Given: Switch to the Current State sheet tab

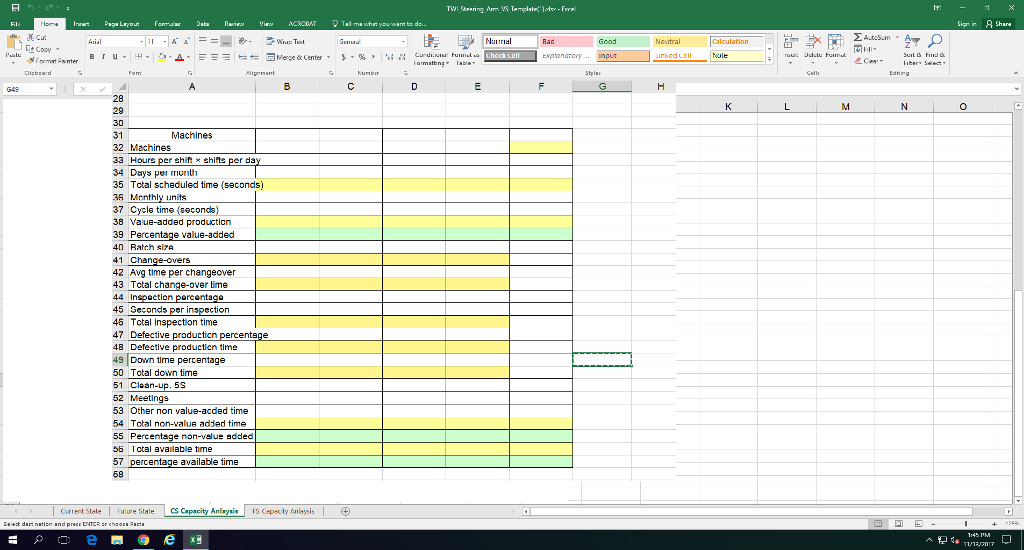Looking at the screenshot, I should pyautogui.click(x=81, y=511).
